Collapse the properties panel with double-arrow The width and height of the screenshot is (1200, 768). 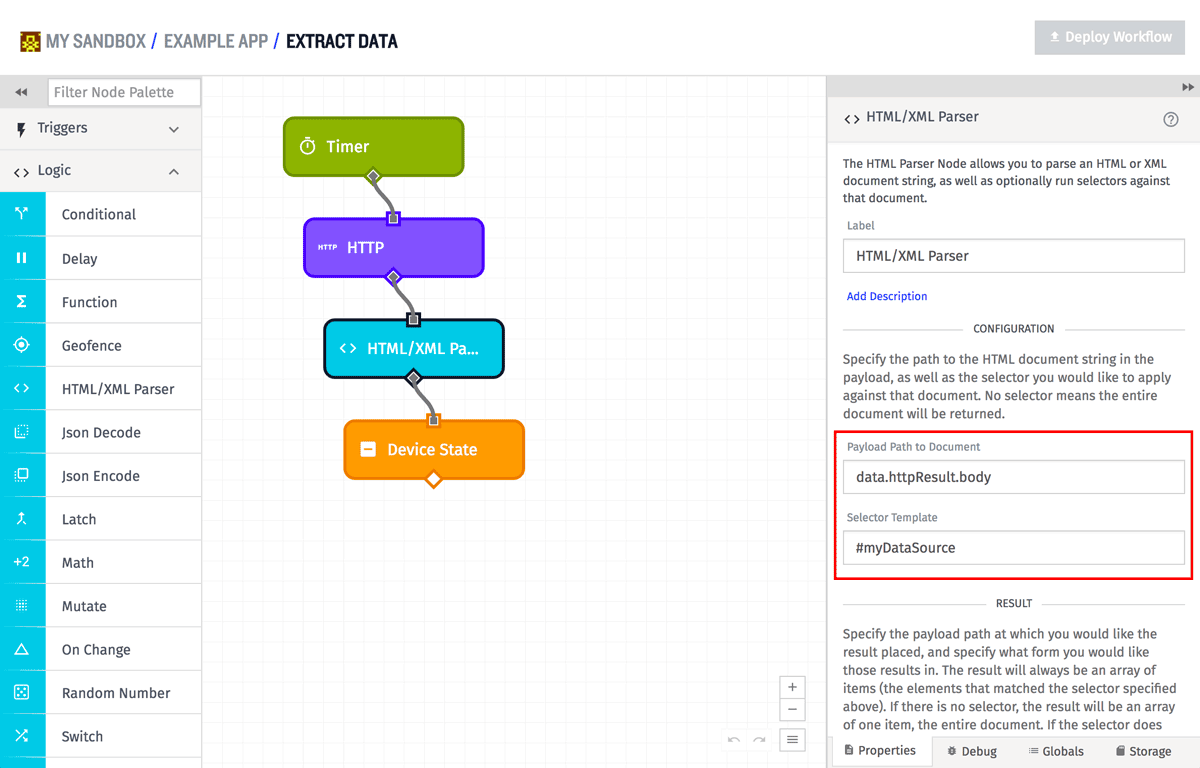click(x=1188, y=87)
